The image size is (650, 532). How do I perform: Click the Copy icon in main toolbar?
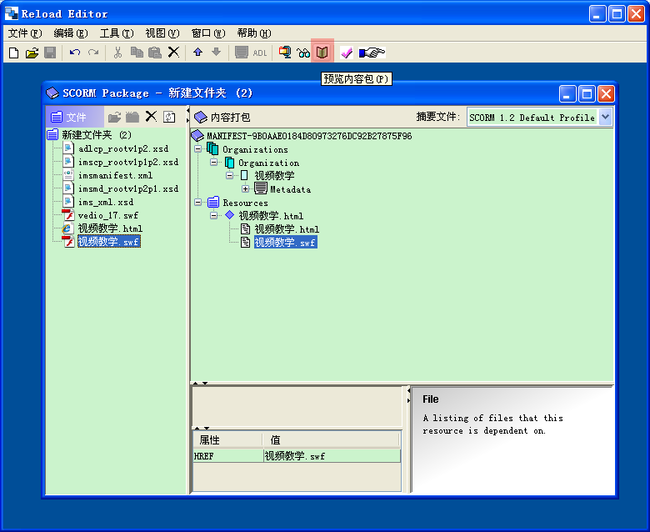coord(137,53)
